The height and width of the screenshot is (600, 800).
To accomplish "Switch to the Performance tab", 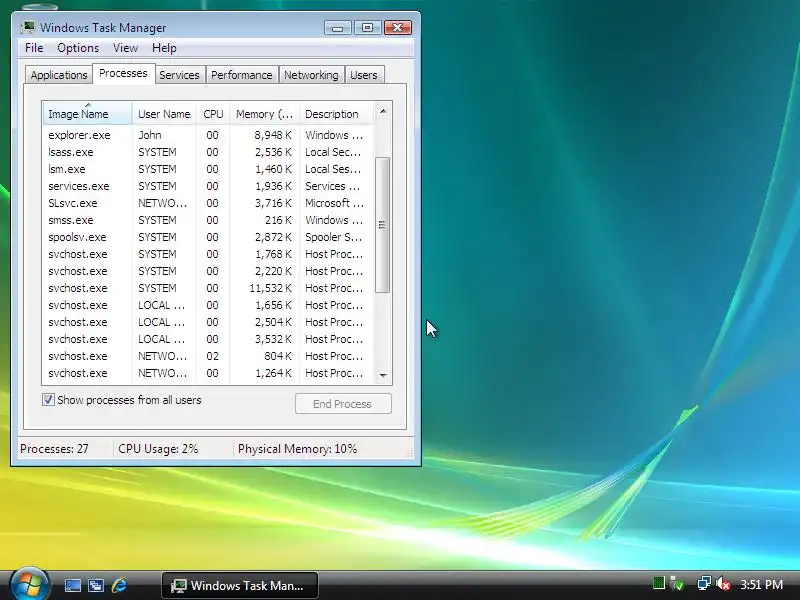I will tap(241, 75).
